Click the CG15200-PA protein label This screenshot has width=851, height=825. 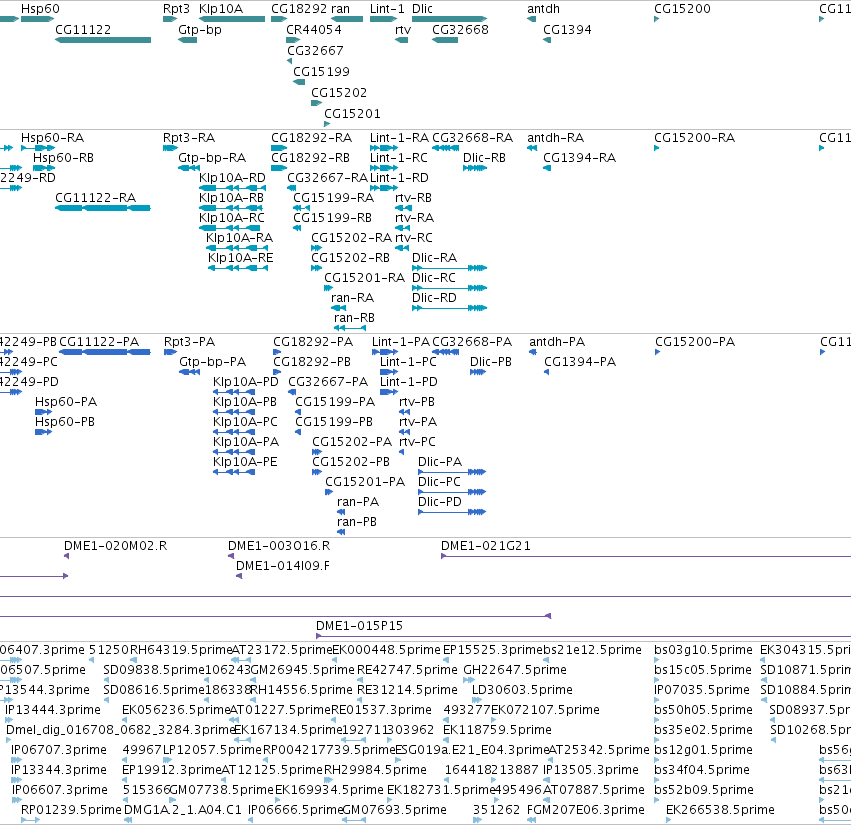pos(695,341)
